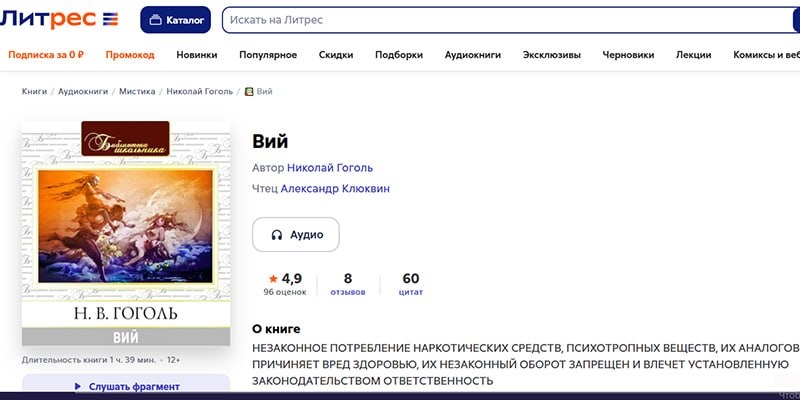Go to Популярное section

268,55
